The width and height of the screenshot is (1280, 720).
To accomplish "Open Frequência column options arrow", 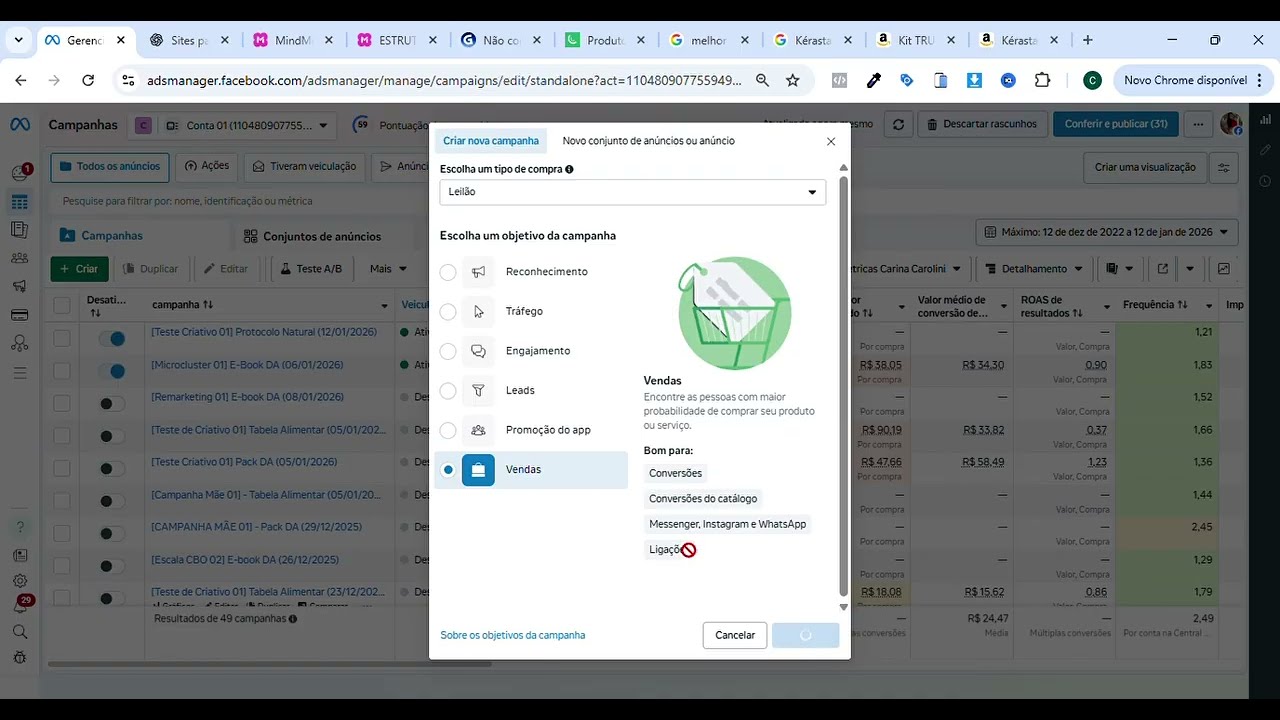I will 1209,306.
